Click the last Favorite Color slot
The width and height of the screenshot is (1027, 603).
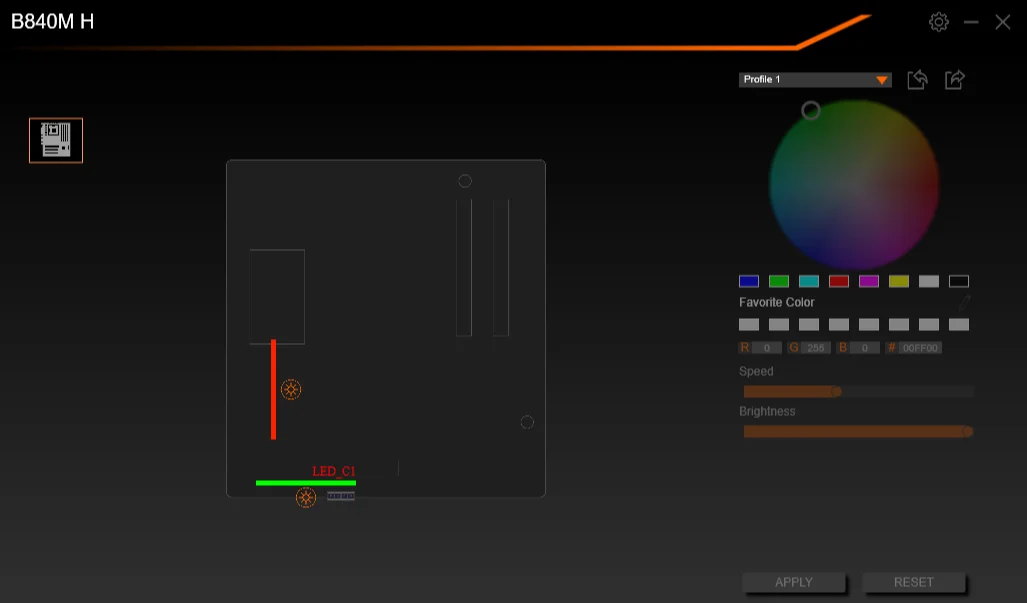[x=959, y=324]
